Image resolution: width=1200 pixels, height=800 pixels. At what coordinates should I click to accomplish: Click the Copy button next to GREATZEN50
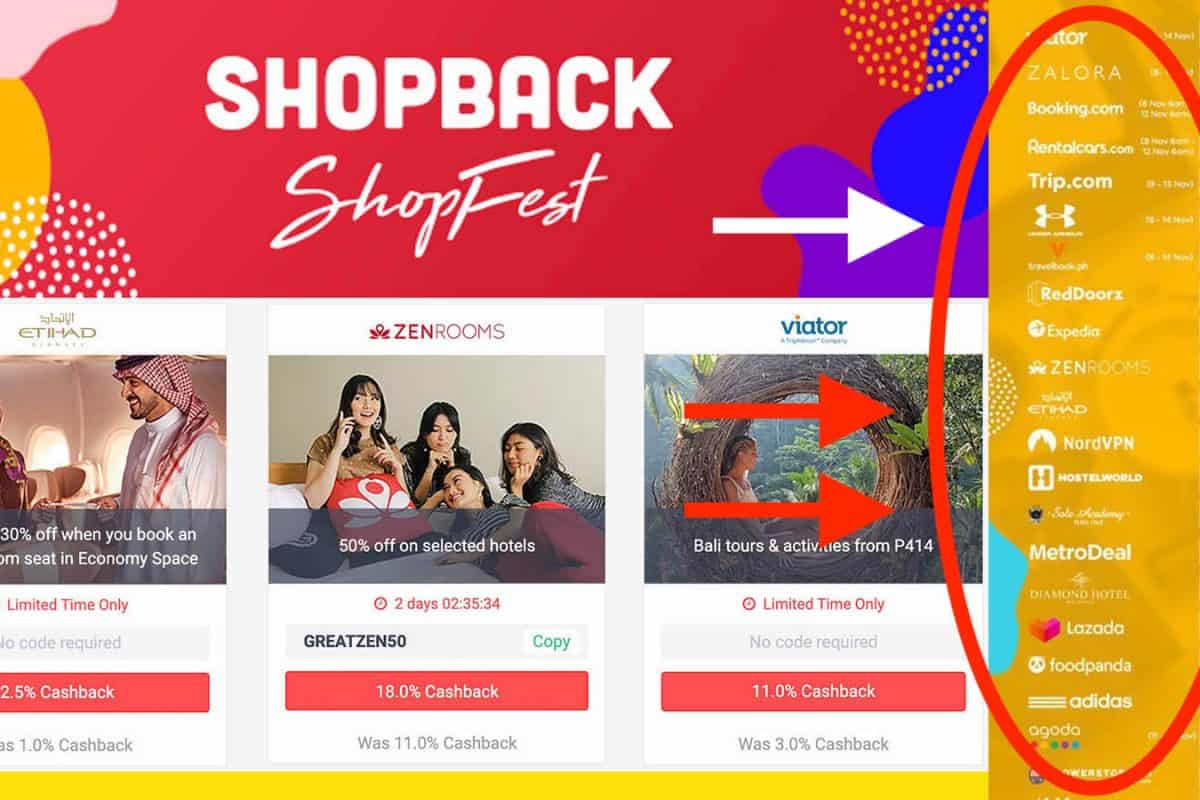[x=551, y=642]
